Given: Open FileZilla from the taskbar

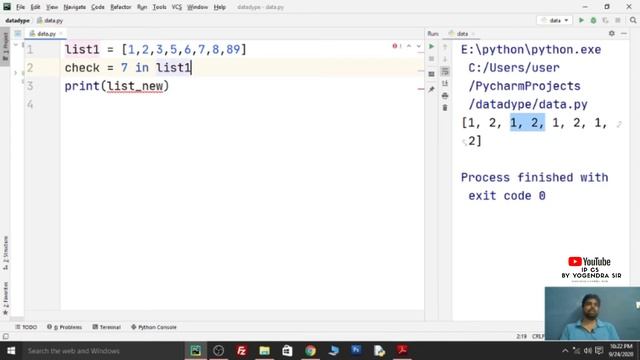Looking at the screenshot, I should coord(241,351).
